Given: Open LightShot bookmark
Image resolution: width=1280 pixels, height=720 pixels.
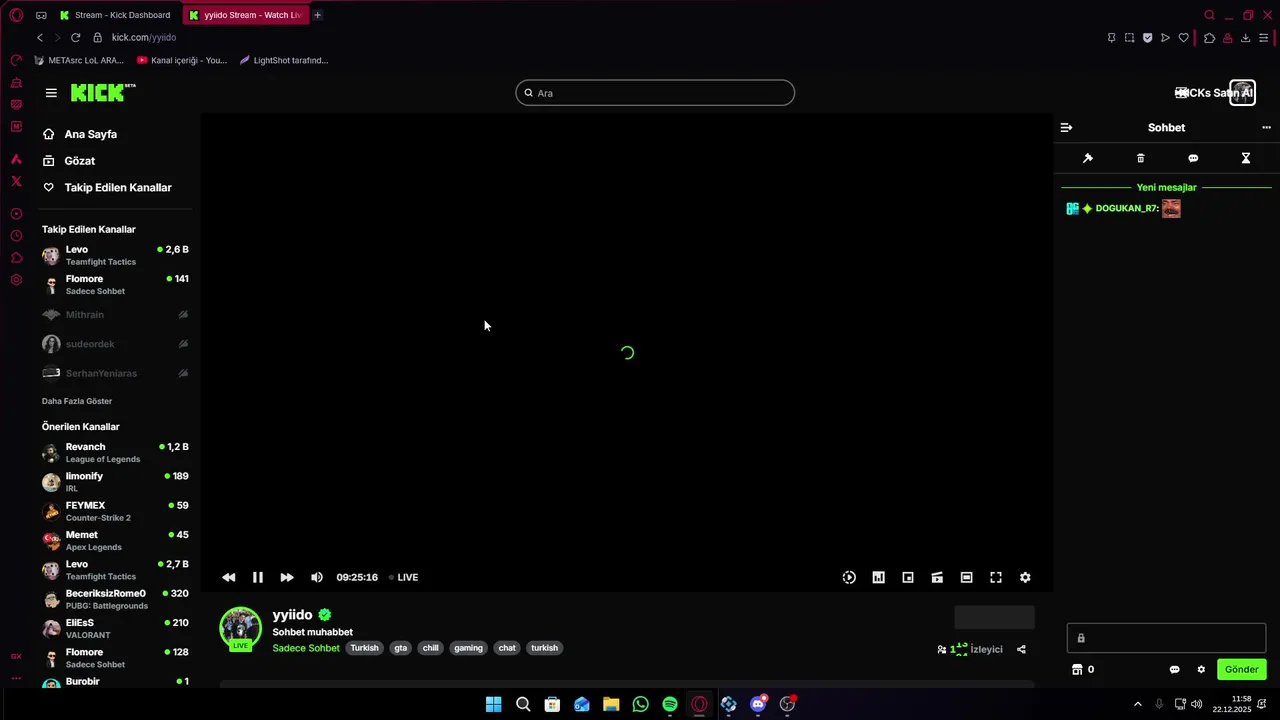Looking at the screenshot, I should point(284,60).
